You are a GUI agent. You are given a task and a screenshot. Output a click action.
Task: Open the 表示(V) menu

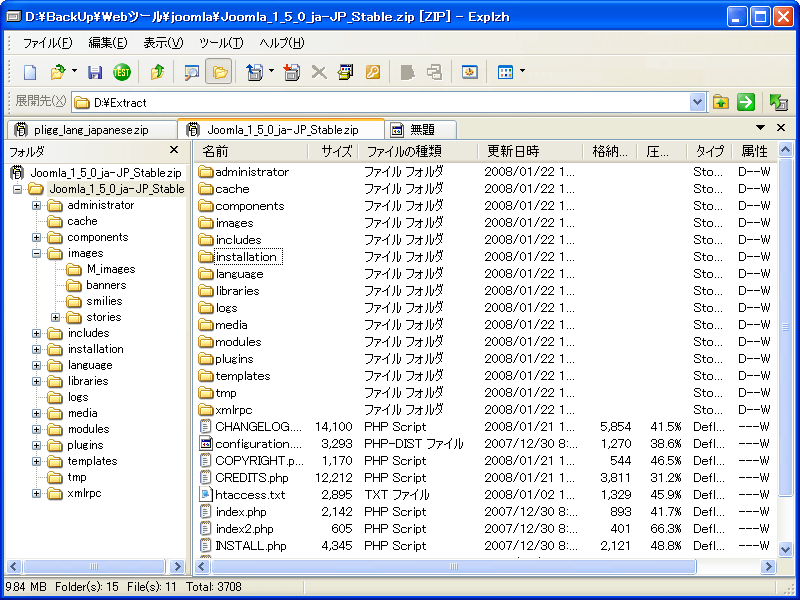(x=163, y=43)
